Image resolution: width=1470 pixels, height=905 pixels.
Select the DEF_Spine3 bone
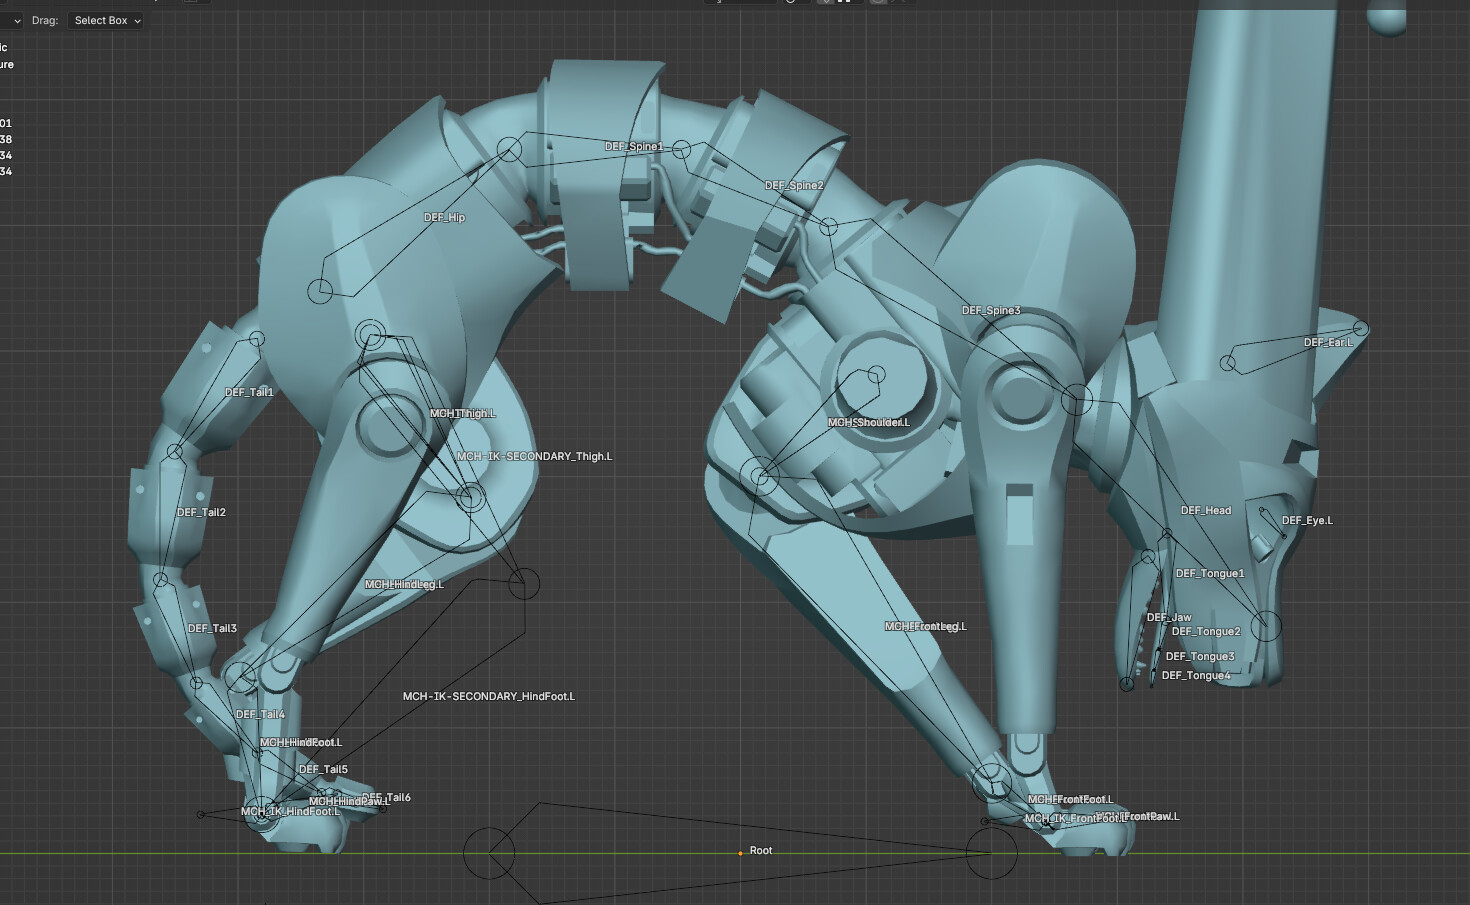point(991,310)
